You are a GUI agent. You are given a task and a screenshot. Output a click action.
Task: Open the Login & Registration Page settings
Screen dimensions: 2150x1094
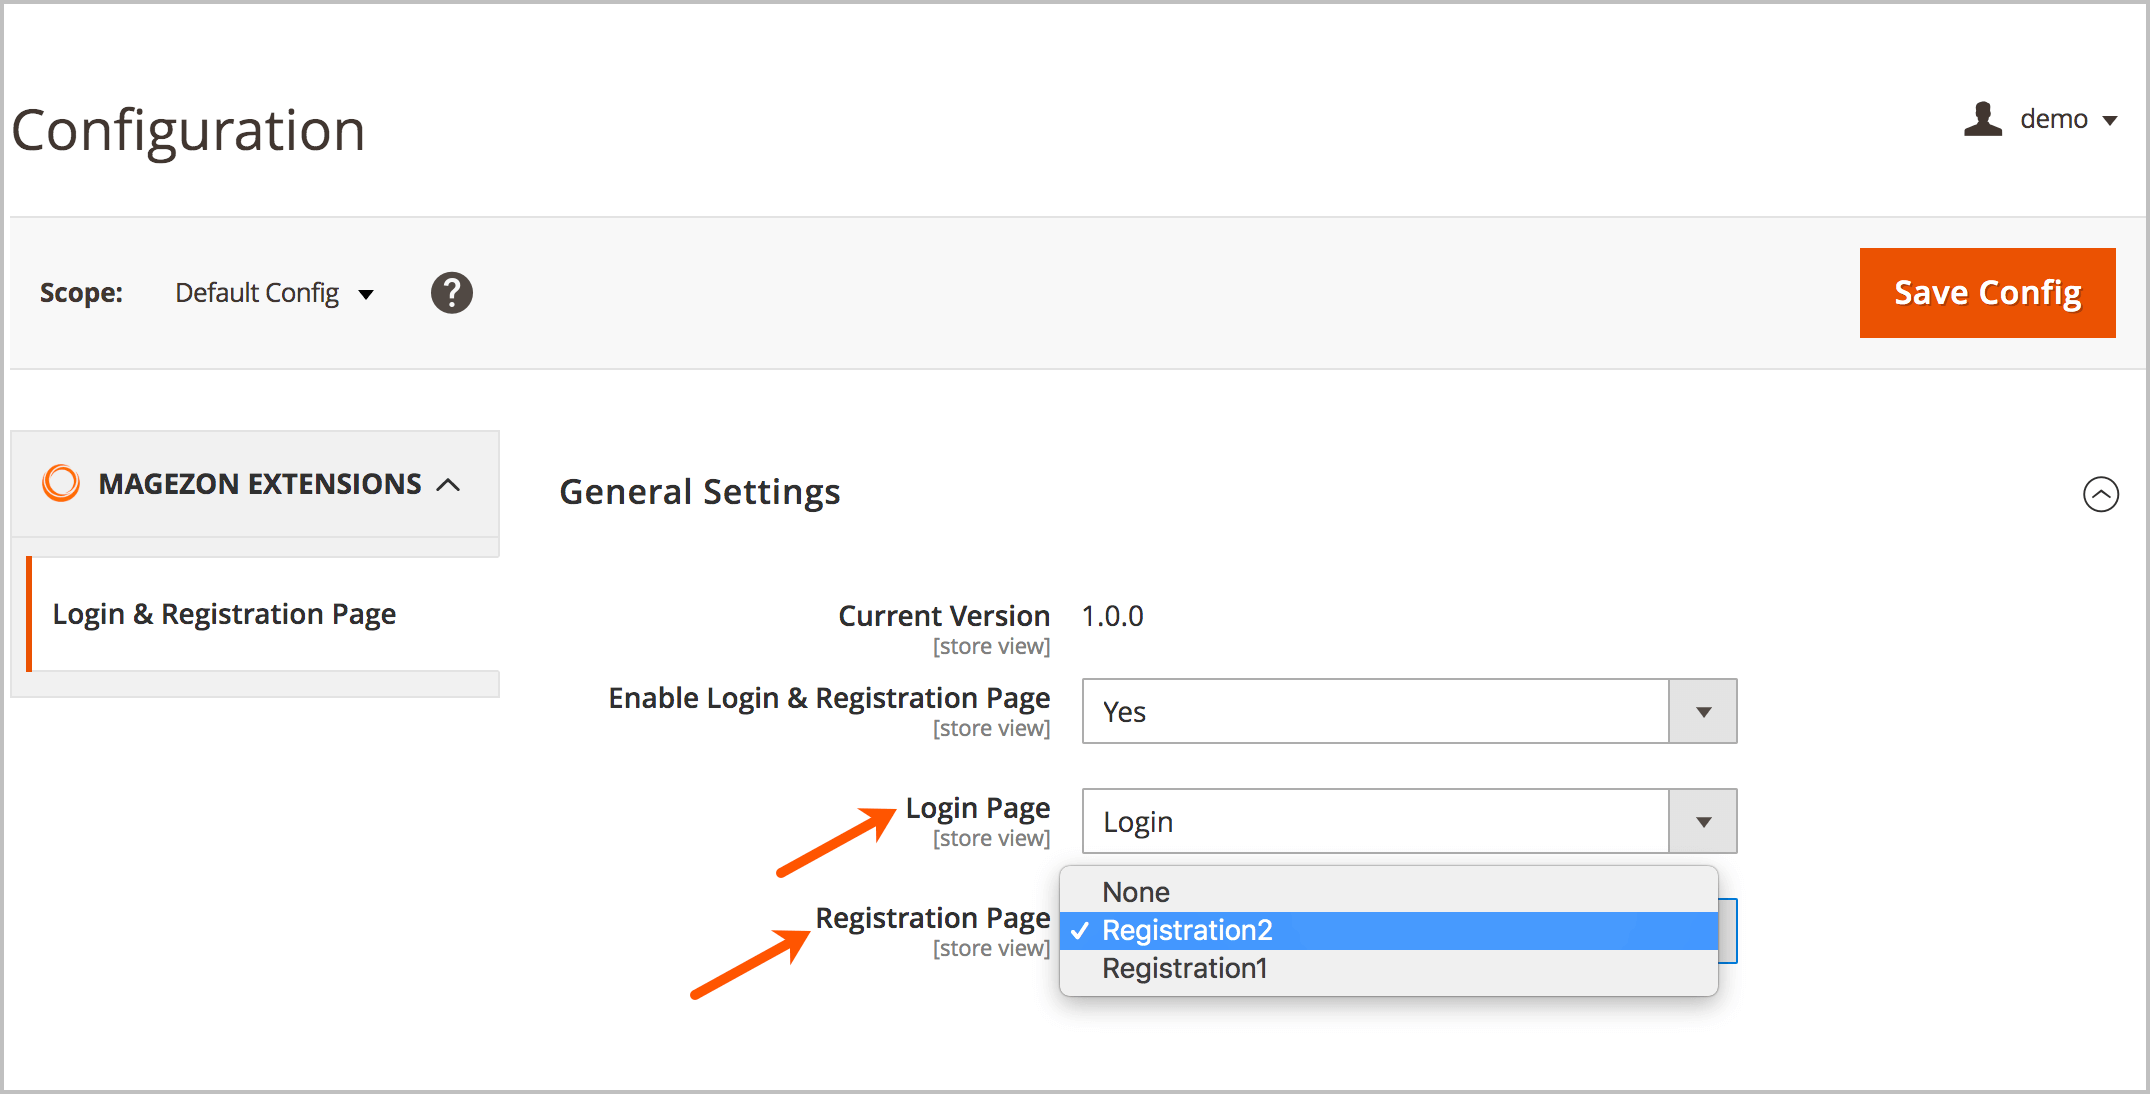pos(224,613)
